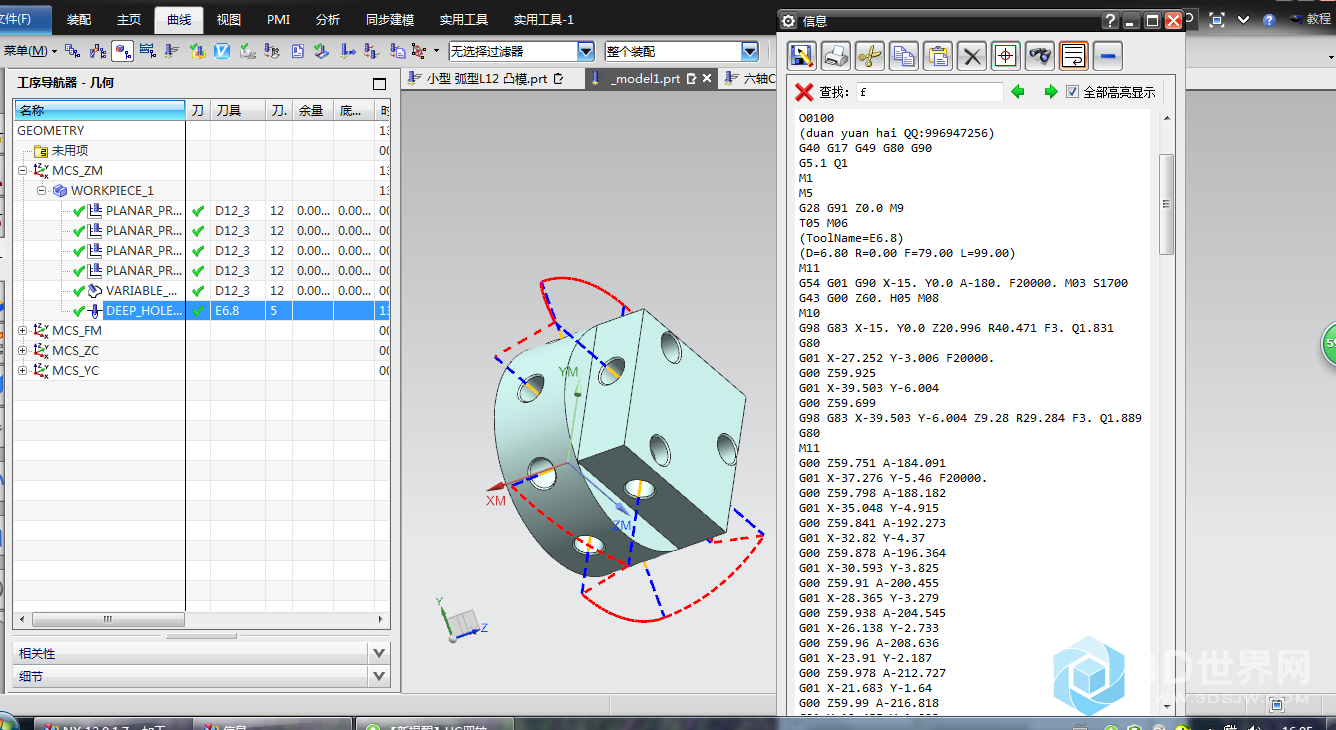Expand the MCS_FM tree node
The image size is (1336, 730).
coord(23,330)
